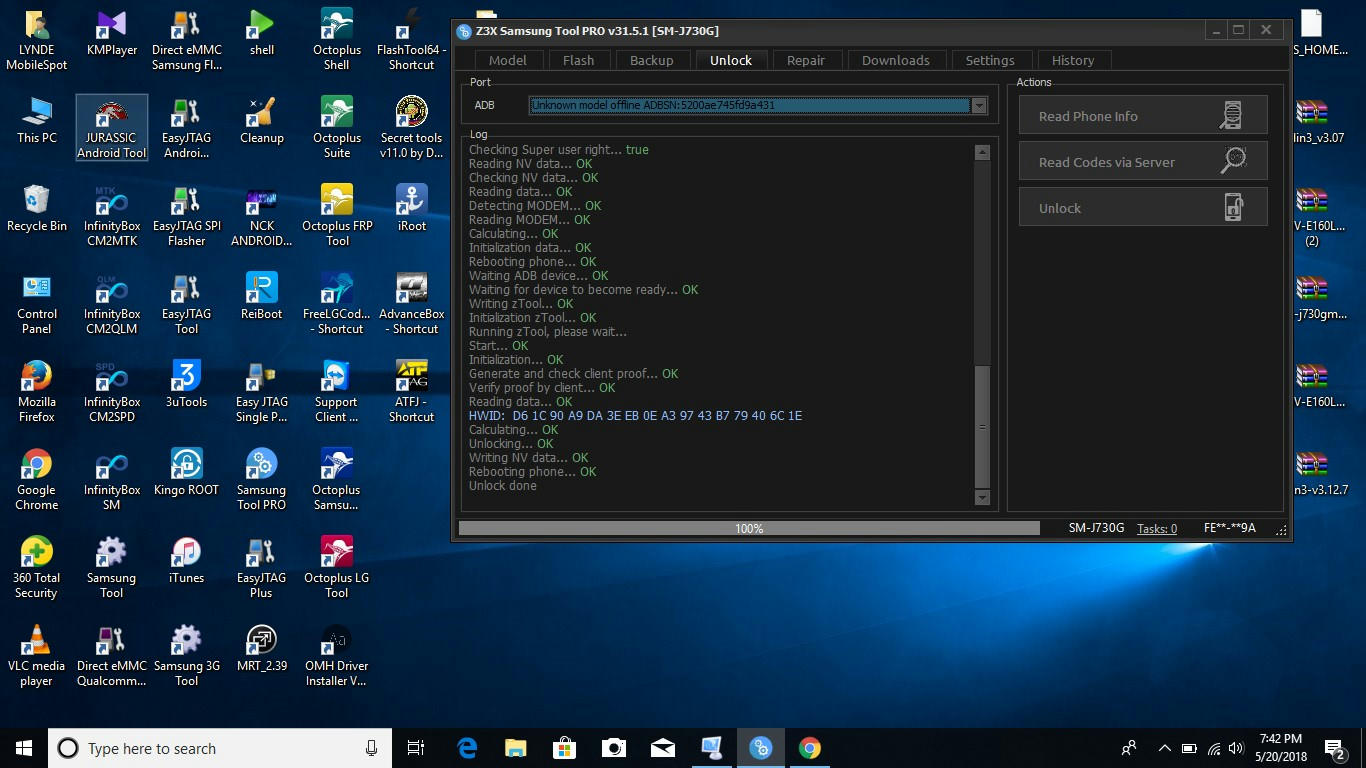
Task: Click the log scrollbar down arrow
Action: pyautogui.click(x=982, y=497)
